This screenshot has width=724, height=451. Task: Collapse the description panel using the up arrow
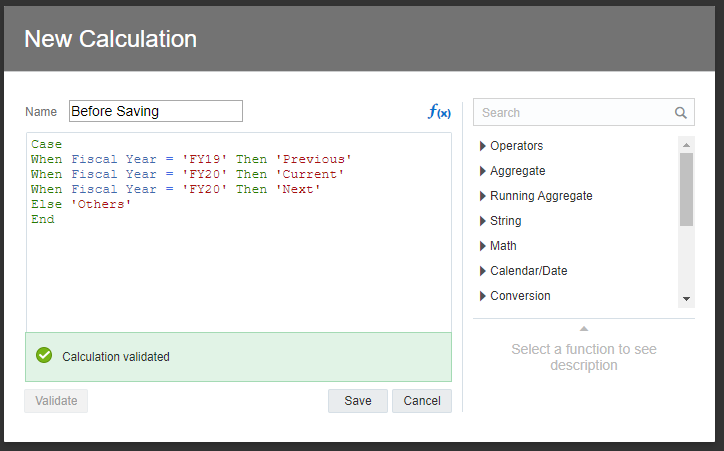coord(584,329)
